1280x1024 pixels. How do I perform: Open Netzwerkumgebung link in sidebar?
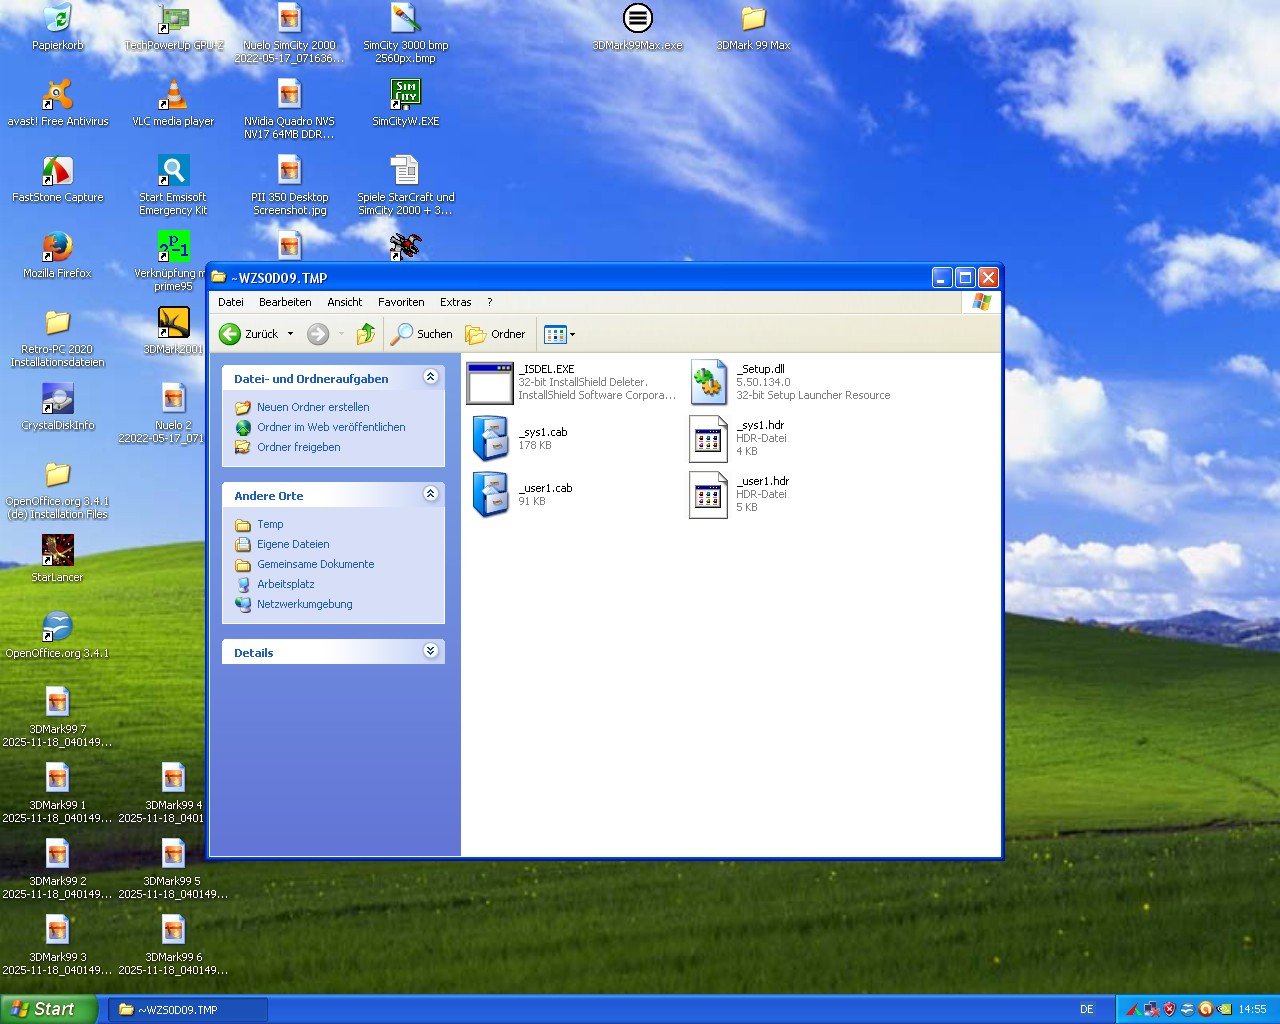[304, 604]
